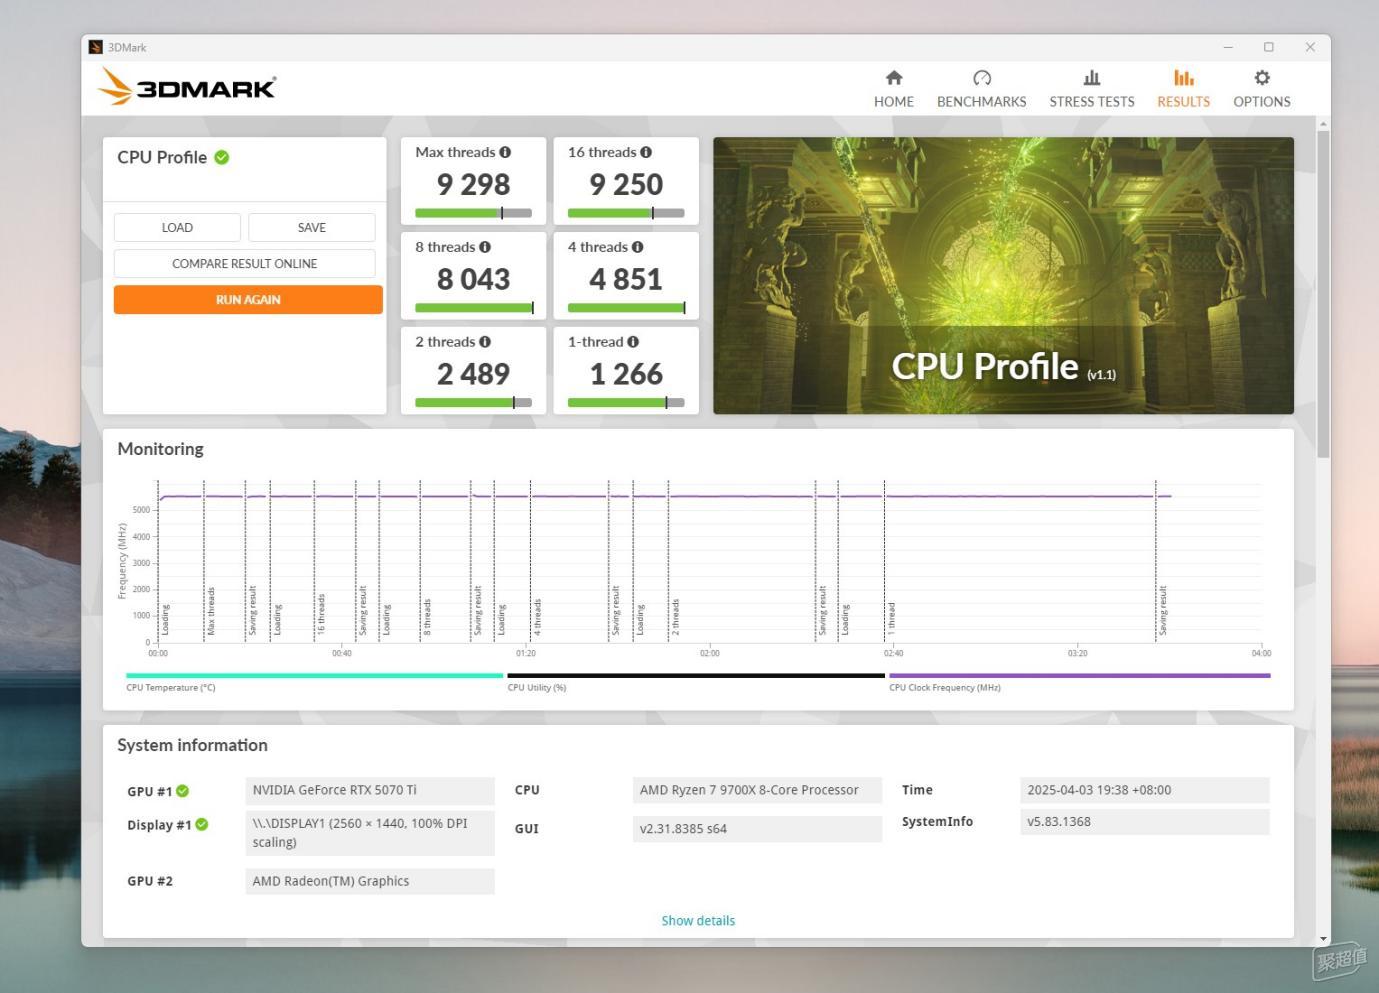This screenshot has width=1379, height=993.
Task: Open the Home tab
Action: (x=893, y=89)
